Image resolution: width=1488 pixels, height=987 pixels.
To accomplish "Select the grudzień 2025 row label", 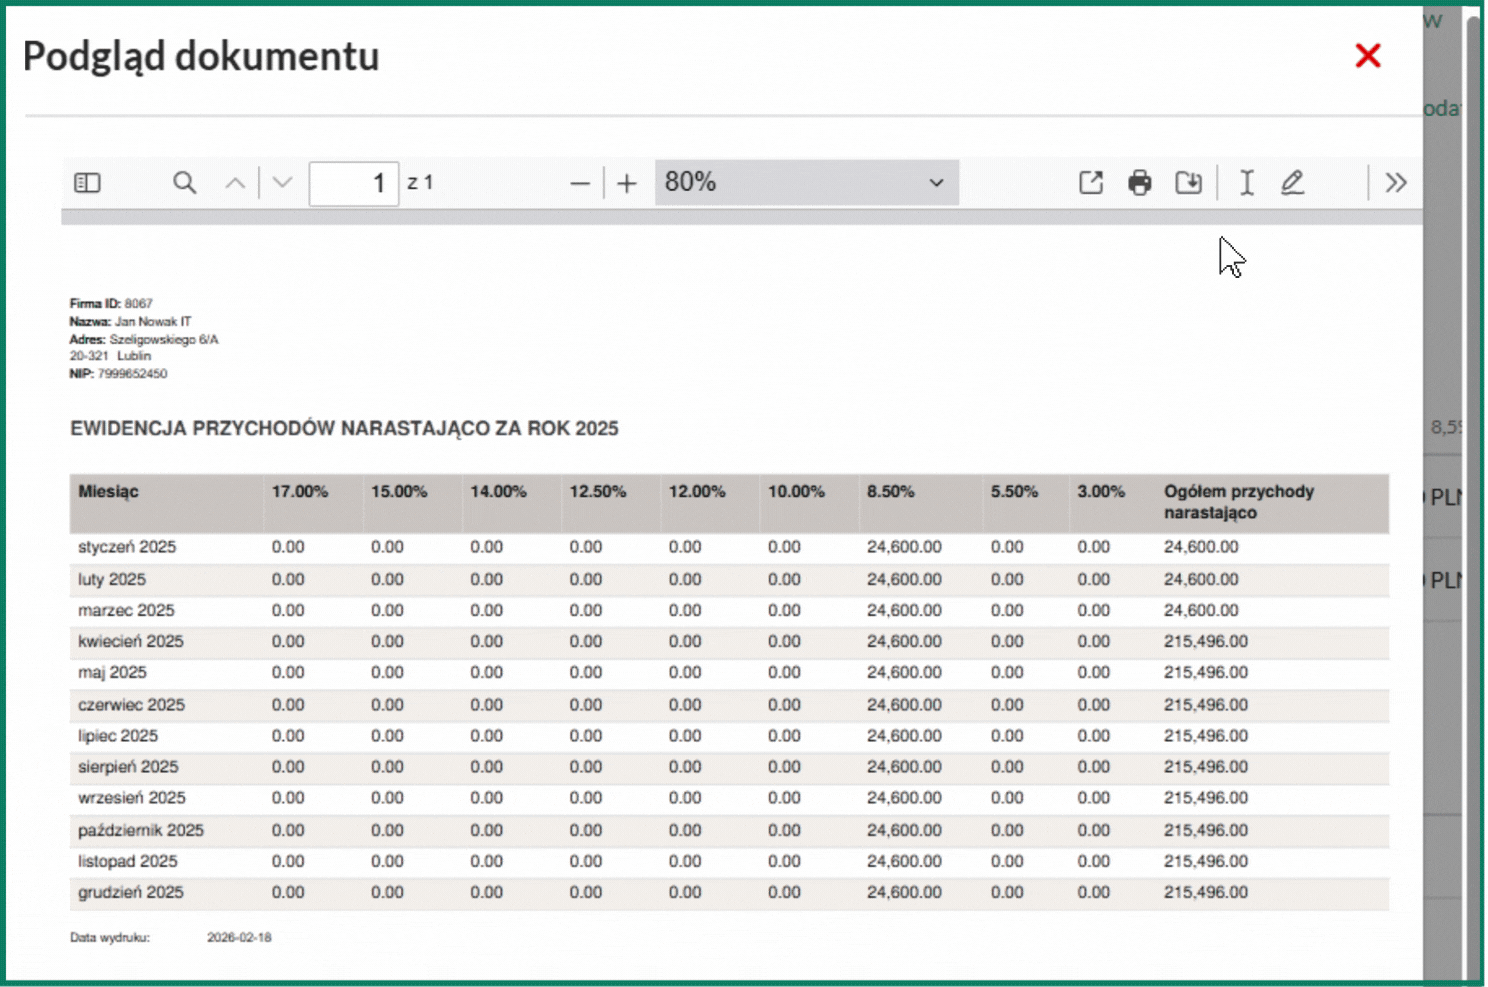I will click(131, 892).
